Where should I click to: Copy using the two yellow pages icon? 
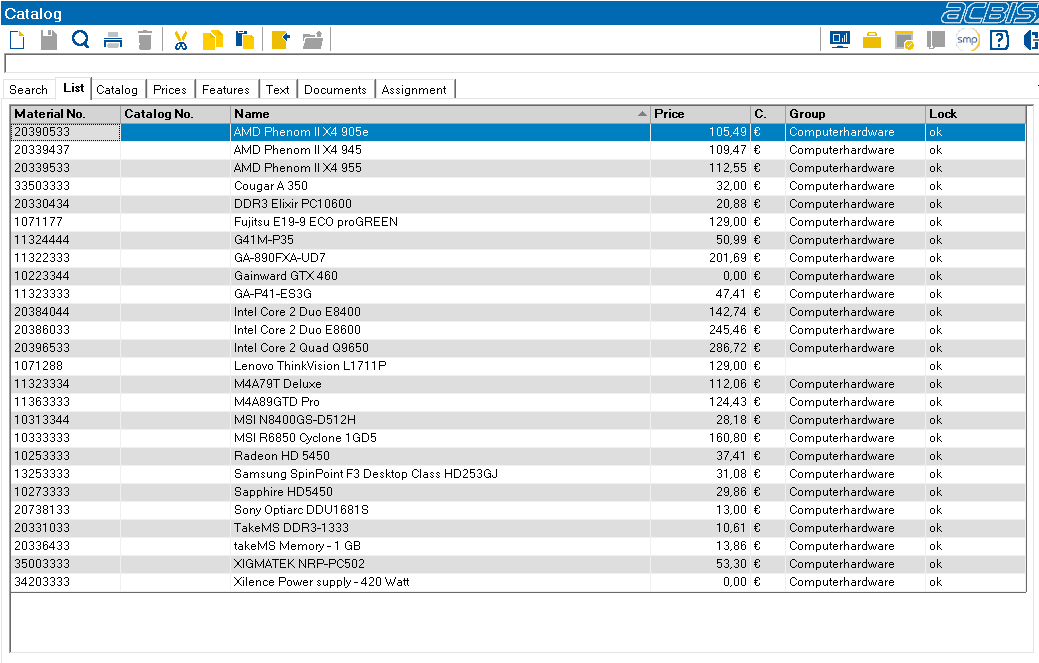(x=213, y=40)
